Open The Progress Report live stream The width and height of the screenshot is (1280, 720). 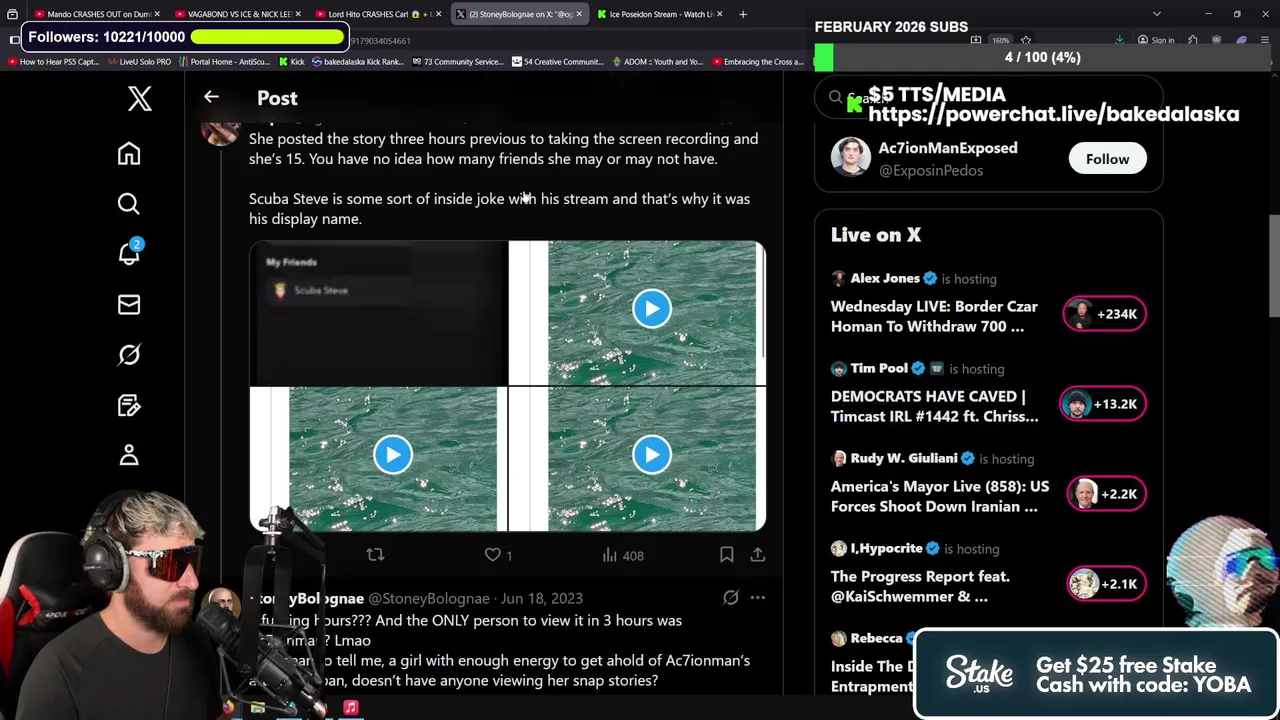(x=919, y=586)
